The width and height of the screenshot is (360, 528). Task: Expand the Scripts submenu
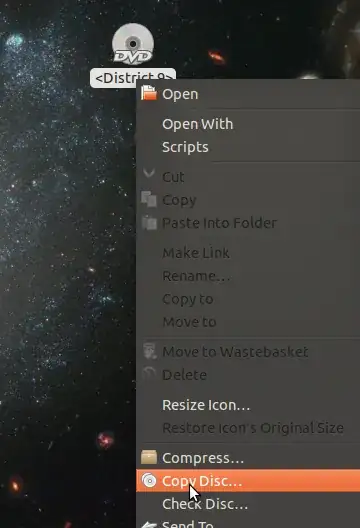248,147
